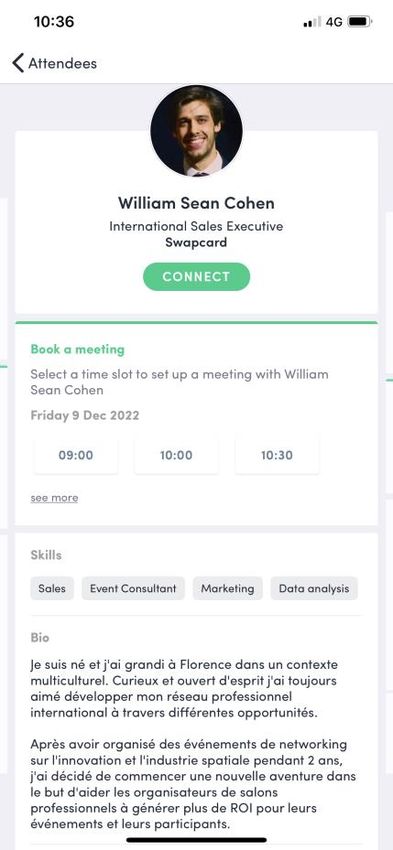The height and width of the screenshot is (850, 393).
Task: Pick the 10:30 meeting slot
Action: (x=276, y=455)
